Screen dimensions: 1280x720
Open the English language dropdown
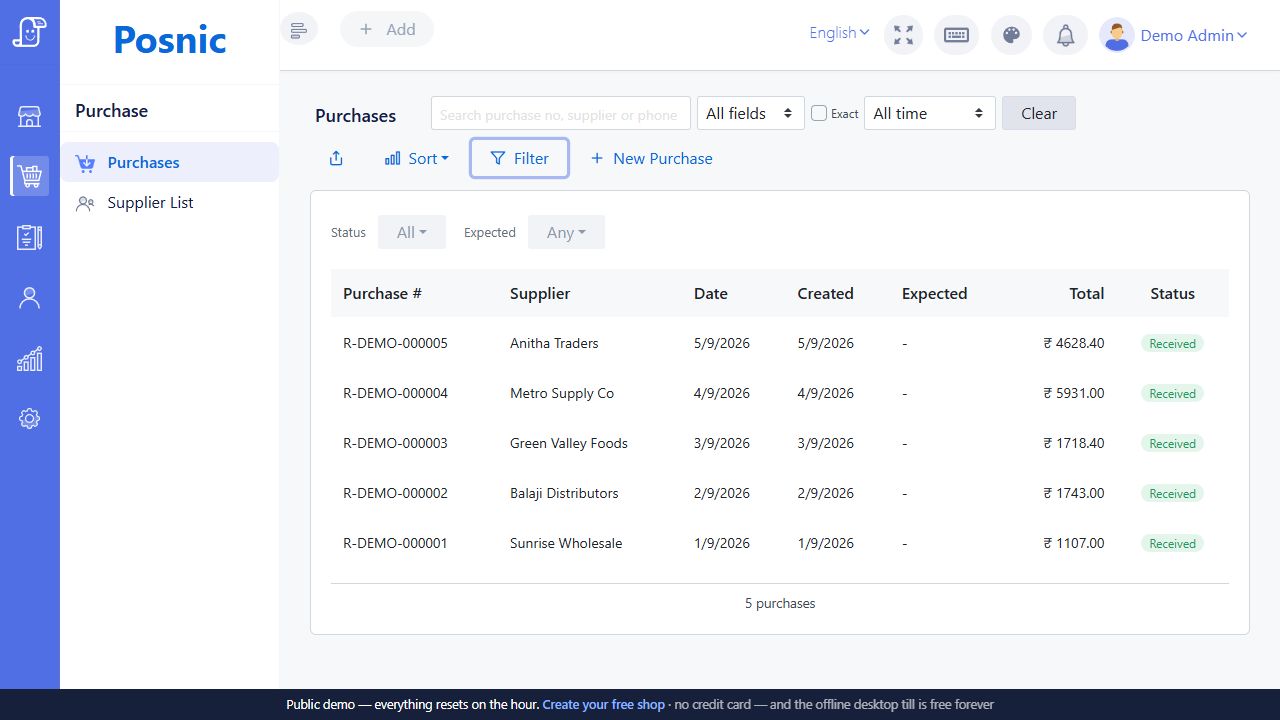pos(839,33)
